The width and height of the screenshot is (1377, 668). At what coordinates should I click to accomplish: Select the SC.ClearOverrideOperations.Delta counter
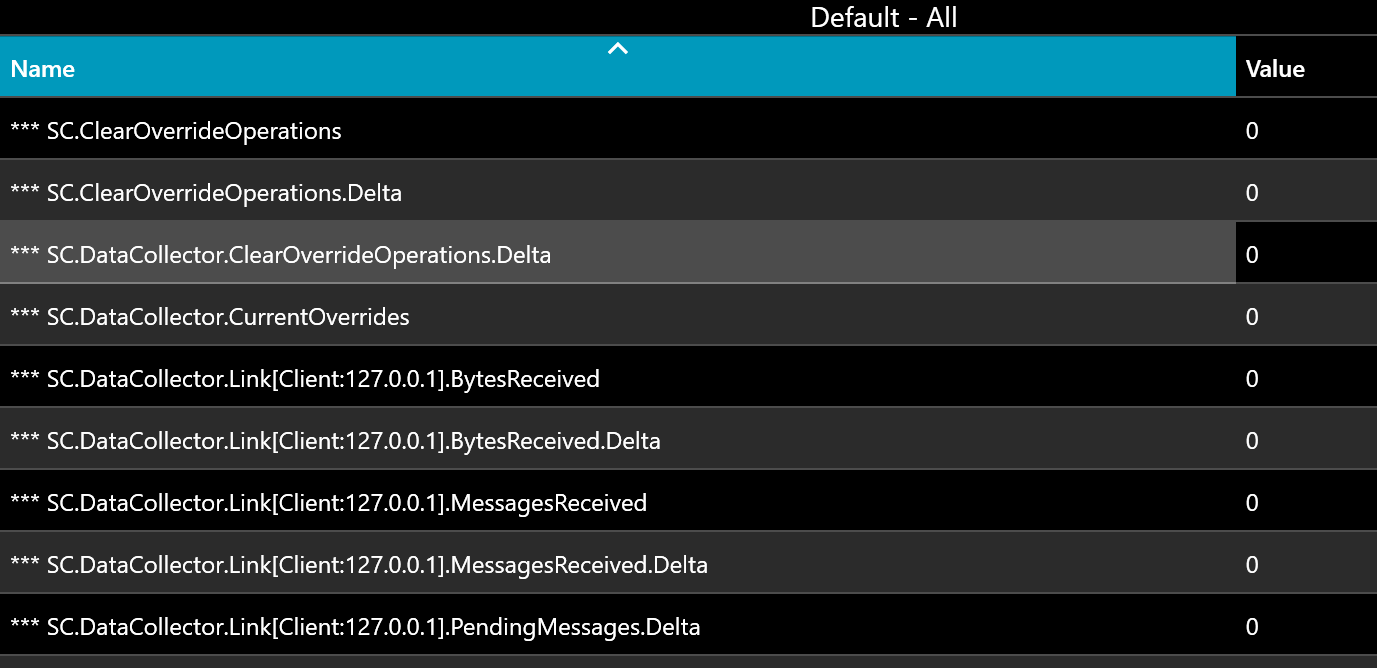coord(400,192)
